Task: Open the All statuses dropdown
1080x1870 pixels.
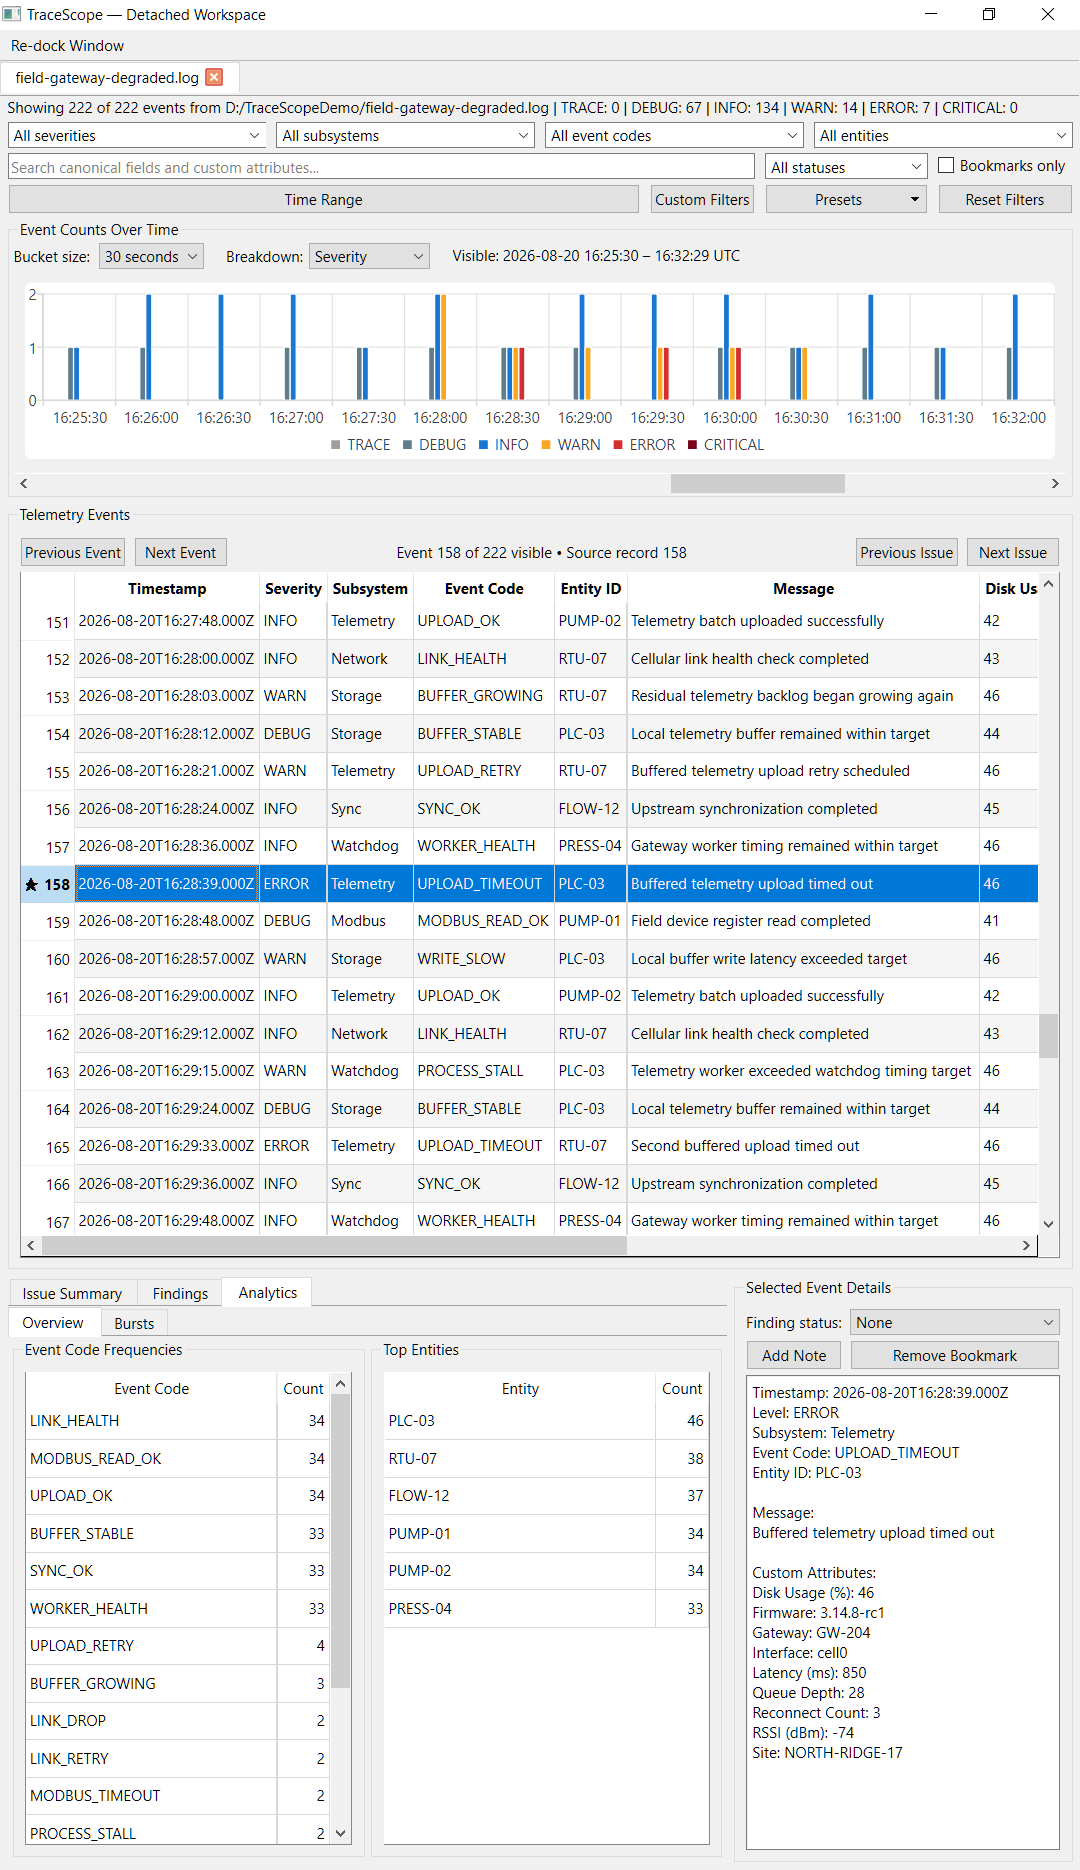Action: click(x=847, y=167)
